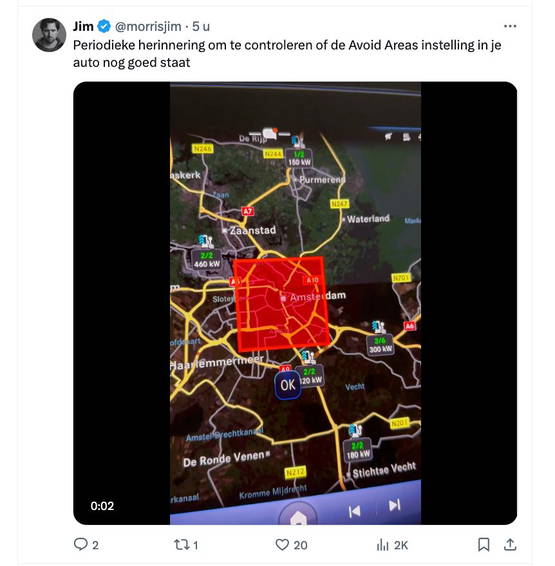Click the 5 u timestamp link

coord(201,26)
